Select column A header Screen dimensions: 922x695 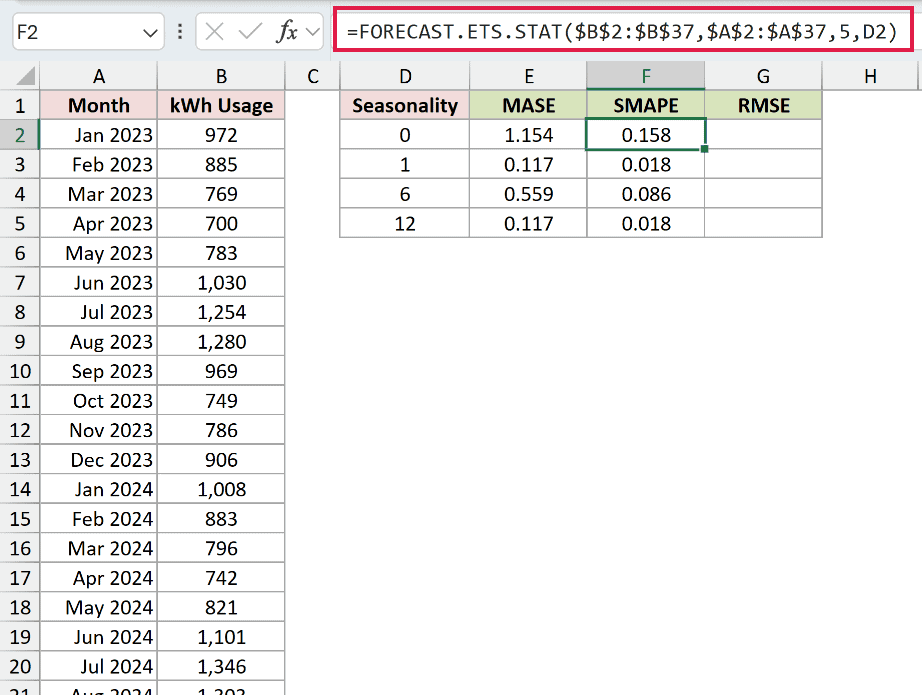tap(99, 76)
